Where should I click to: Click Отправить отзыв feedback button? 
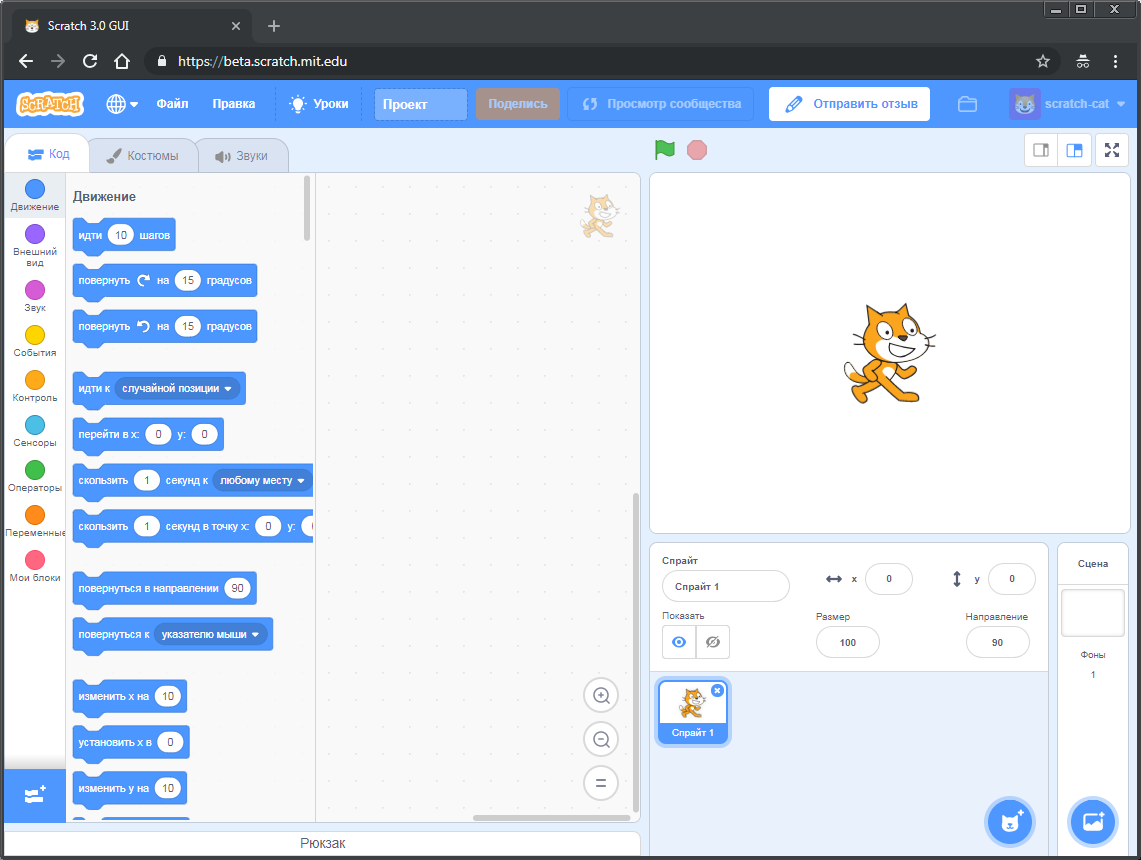pos(849,104)
